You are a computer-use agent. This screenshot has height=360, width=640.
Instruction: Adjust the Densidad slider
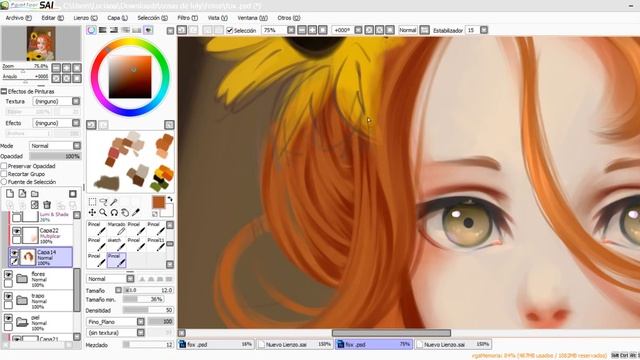[x=148, y=310]
